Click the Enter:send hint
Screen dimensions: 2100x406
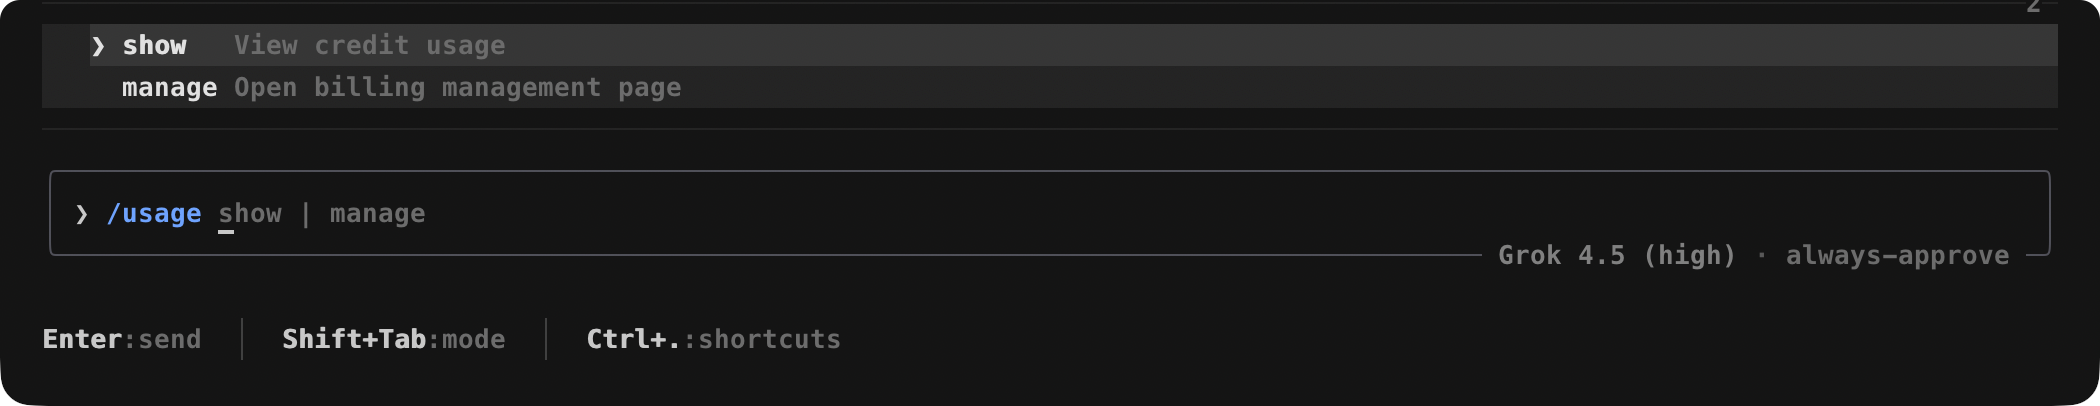122,339
